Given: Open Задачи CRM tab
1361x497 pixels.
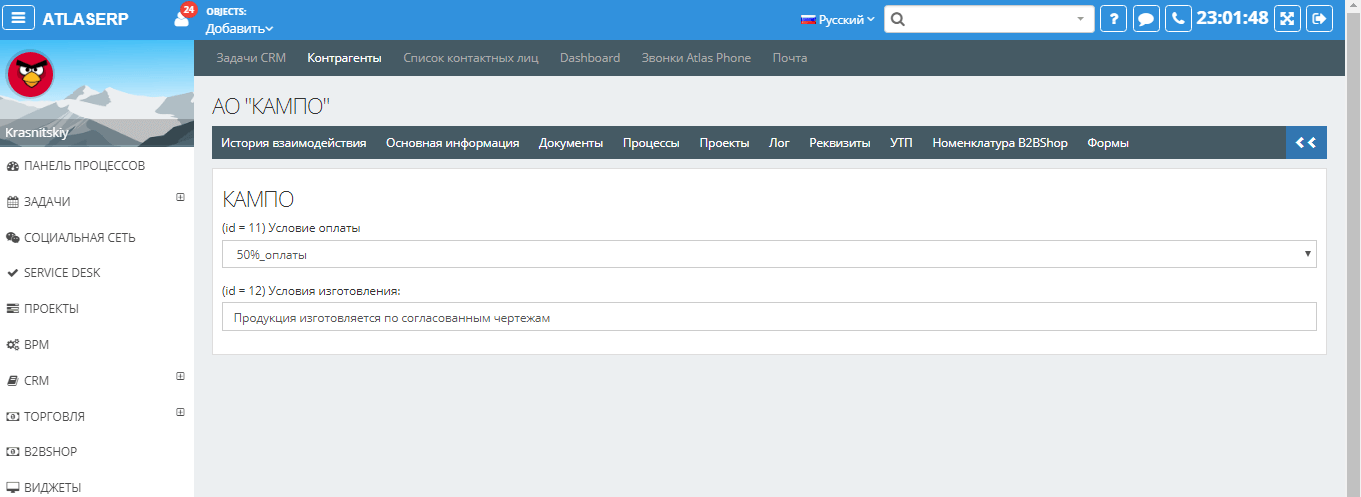Looking at the screenshot, I should point(251,58).
